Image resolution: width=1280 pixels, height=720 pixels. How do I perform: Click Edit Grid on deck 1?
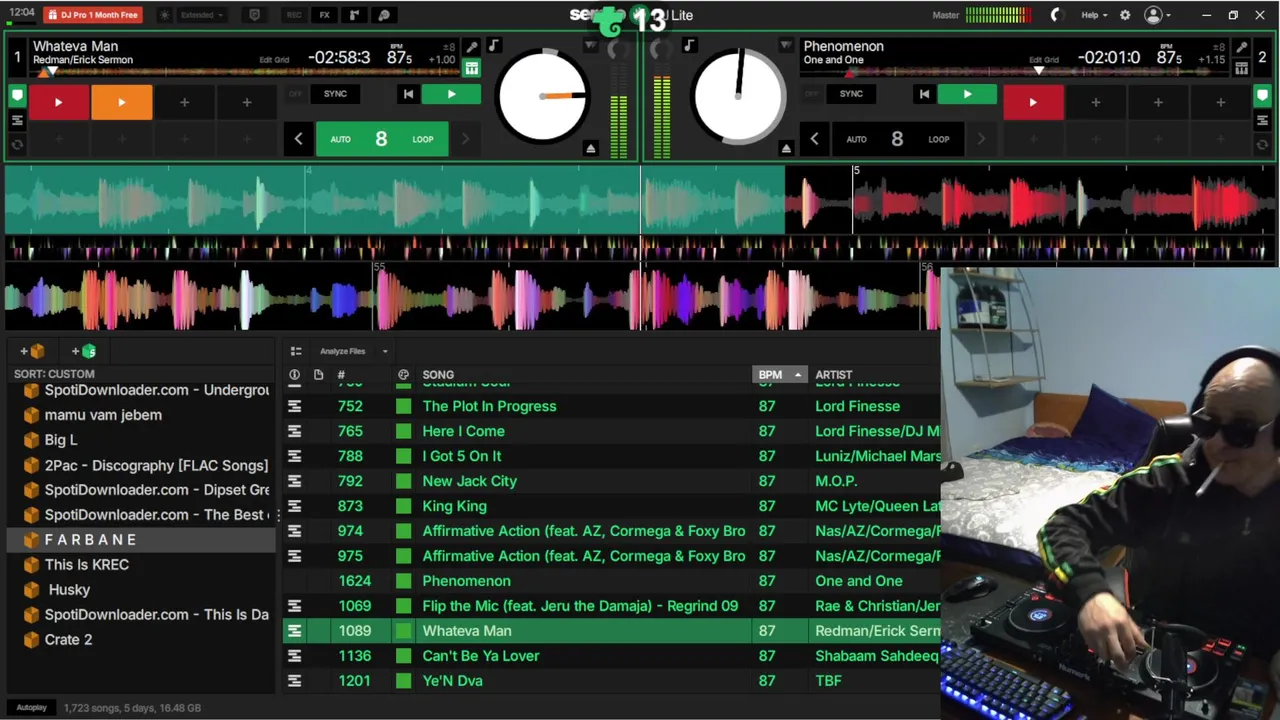(274, 60)
